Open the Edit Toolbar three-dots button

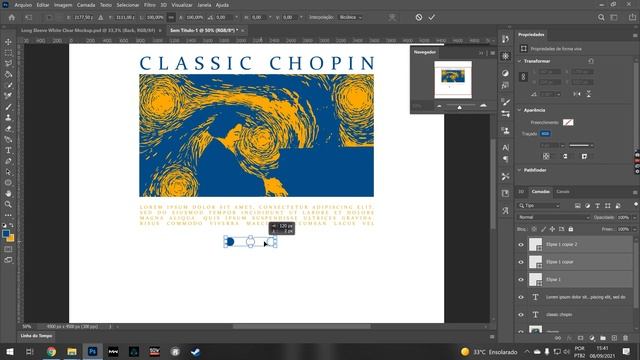coord(8,215)
